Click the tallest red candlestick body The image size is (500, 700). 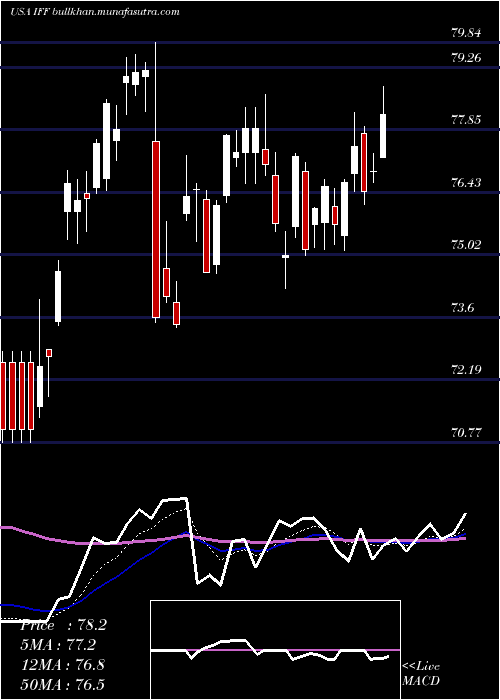(x=156, y=229)
